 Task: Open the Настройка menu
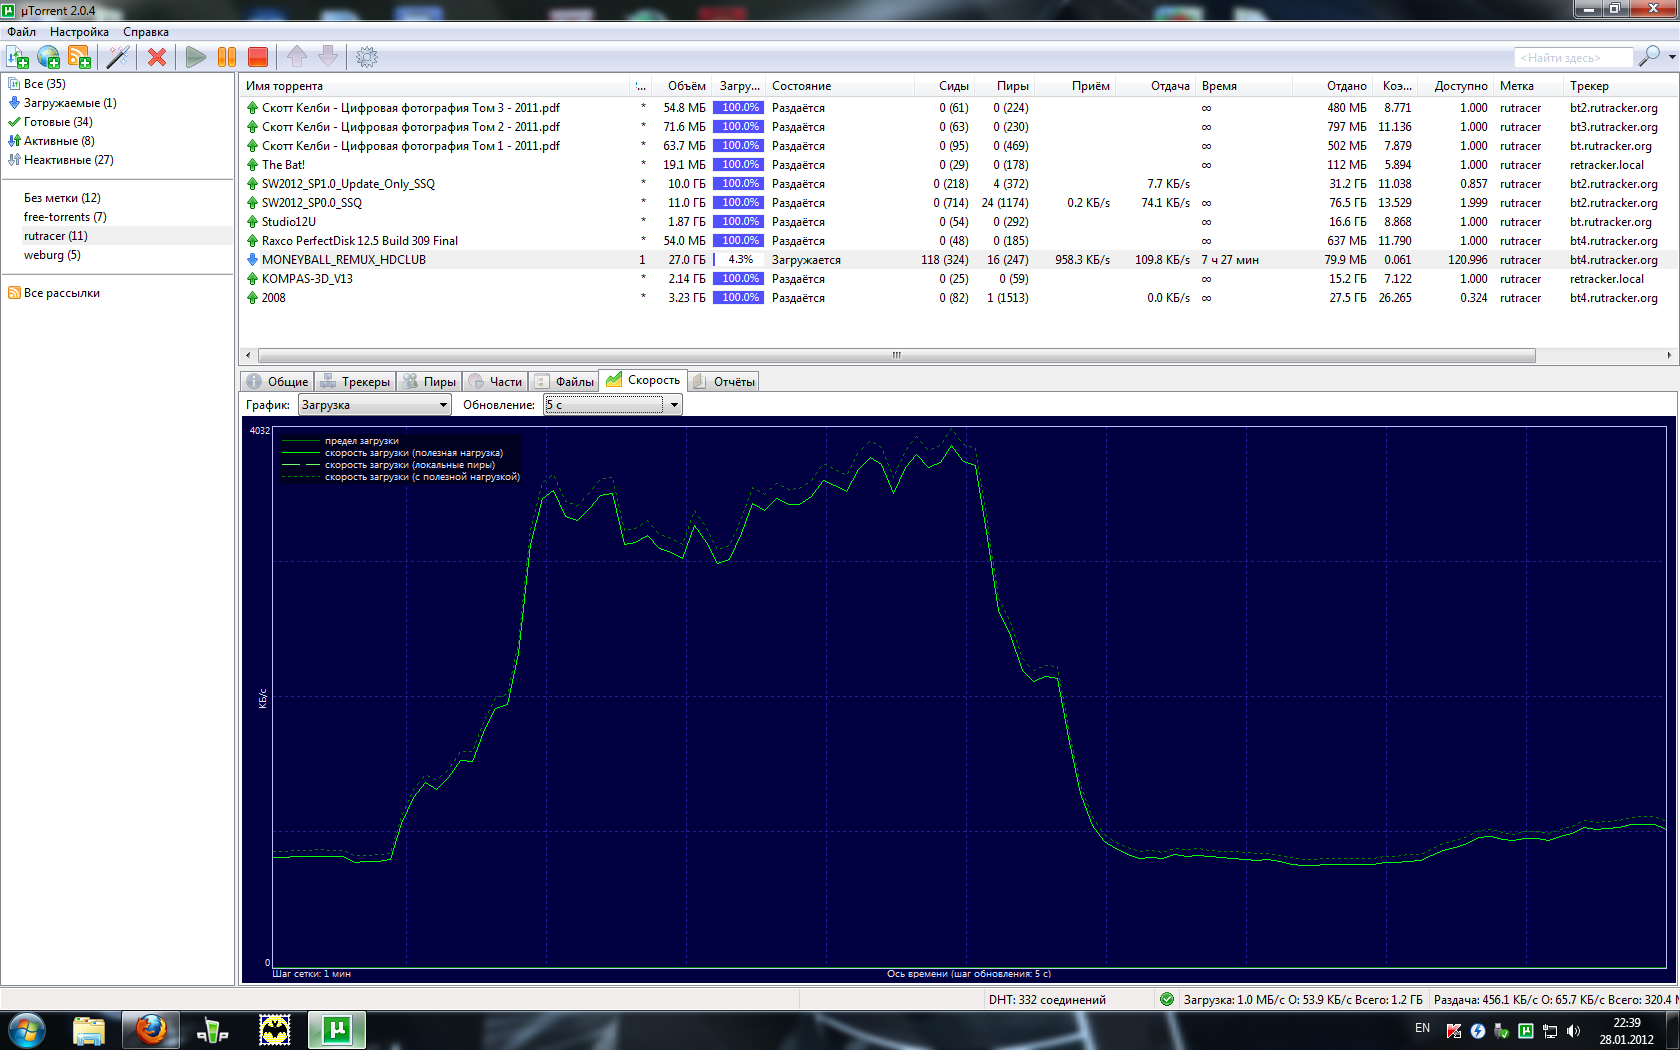pyautogui.click(x=79, y=32)
